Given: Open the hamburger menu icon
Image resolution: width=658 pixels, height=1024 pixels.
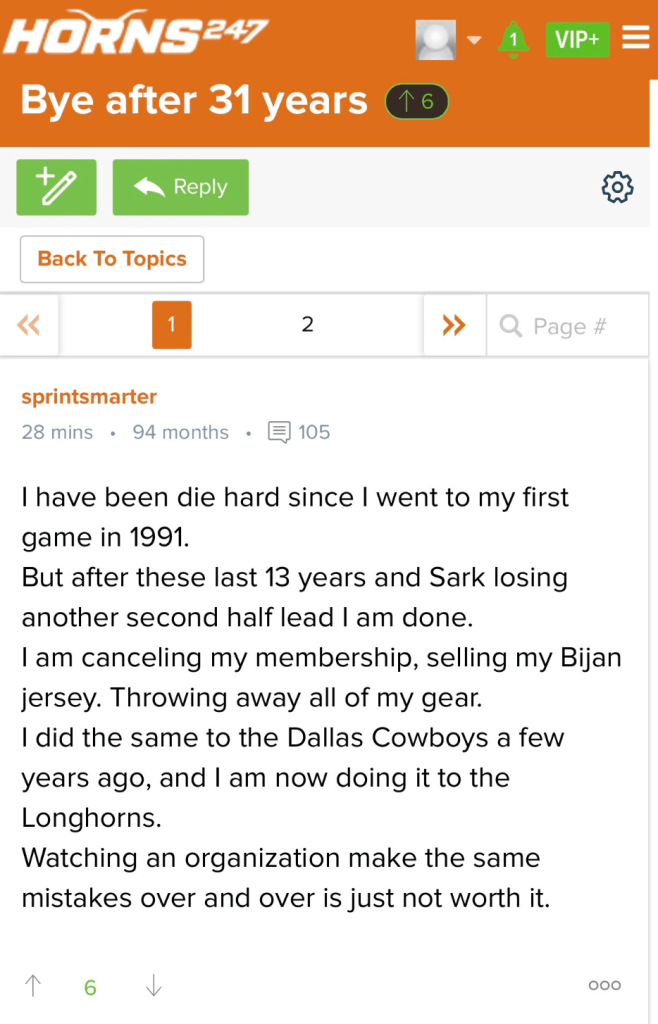Looking at the screenshot, I should [635, 39].
